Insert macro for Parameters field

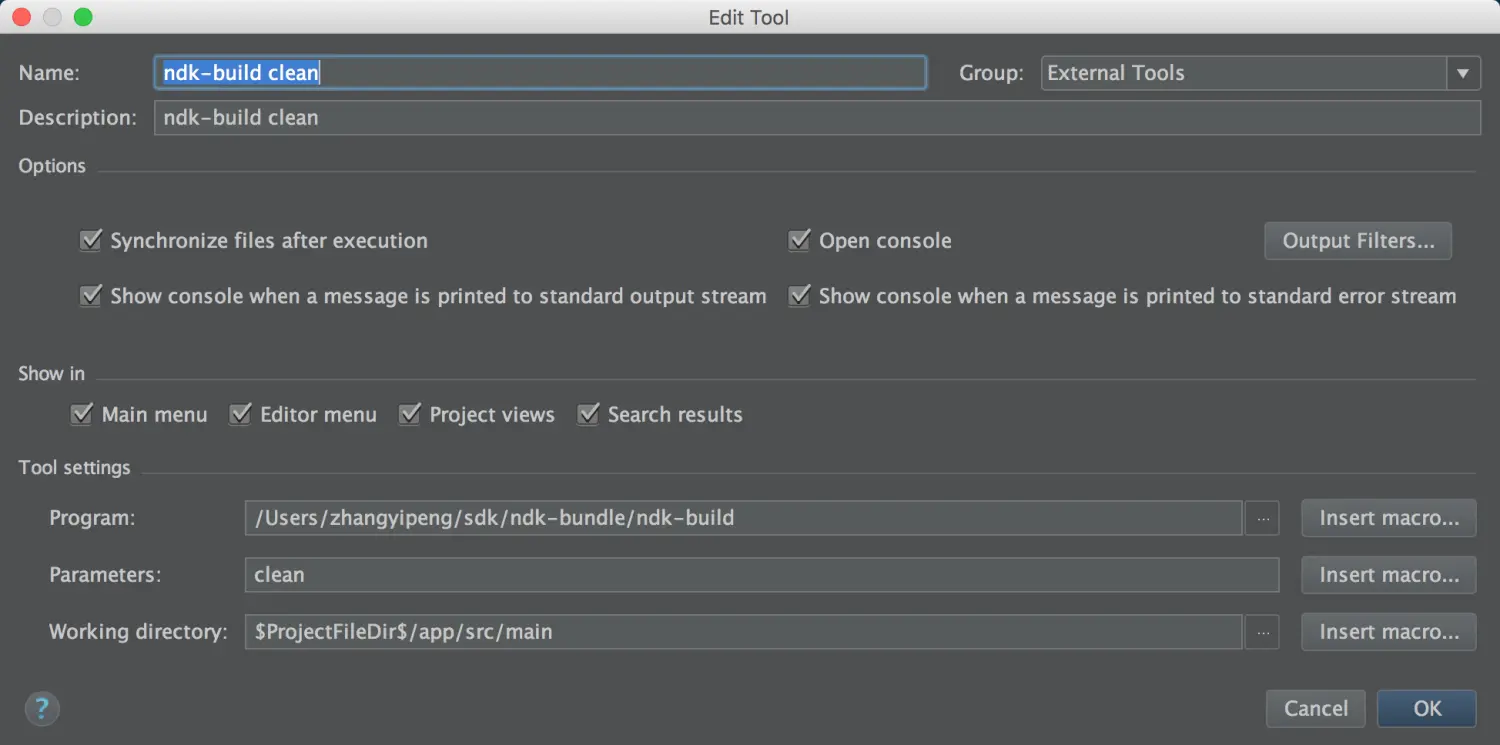tap(1389, 575)
